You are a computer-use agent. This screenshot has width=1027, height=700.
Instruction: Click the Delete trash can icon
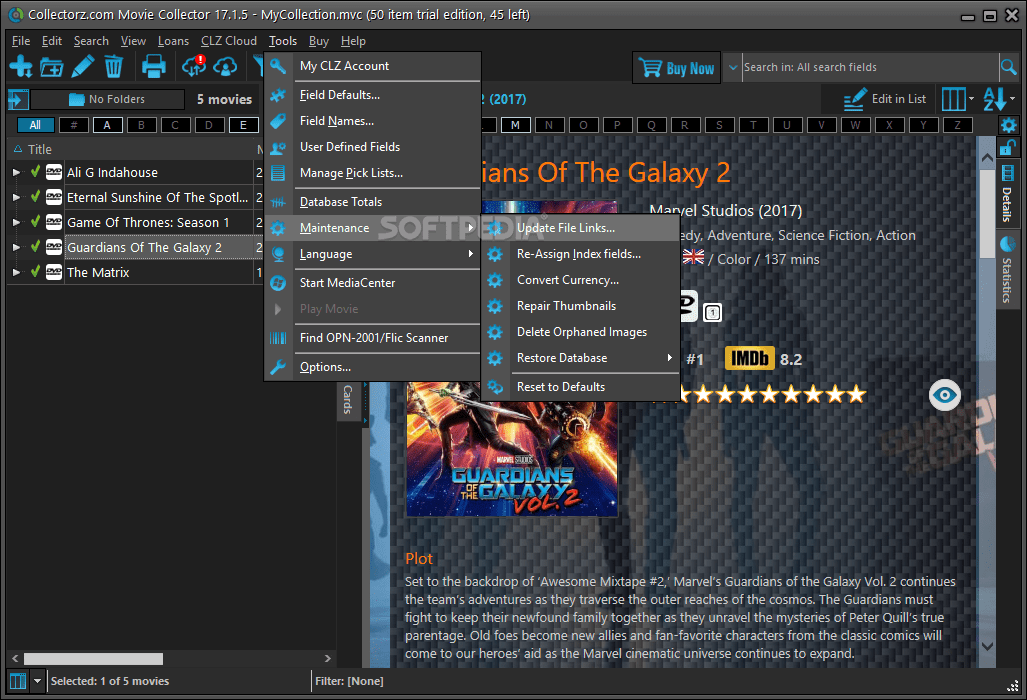click(x=113, y=66)
